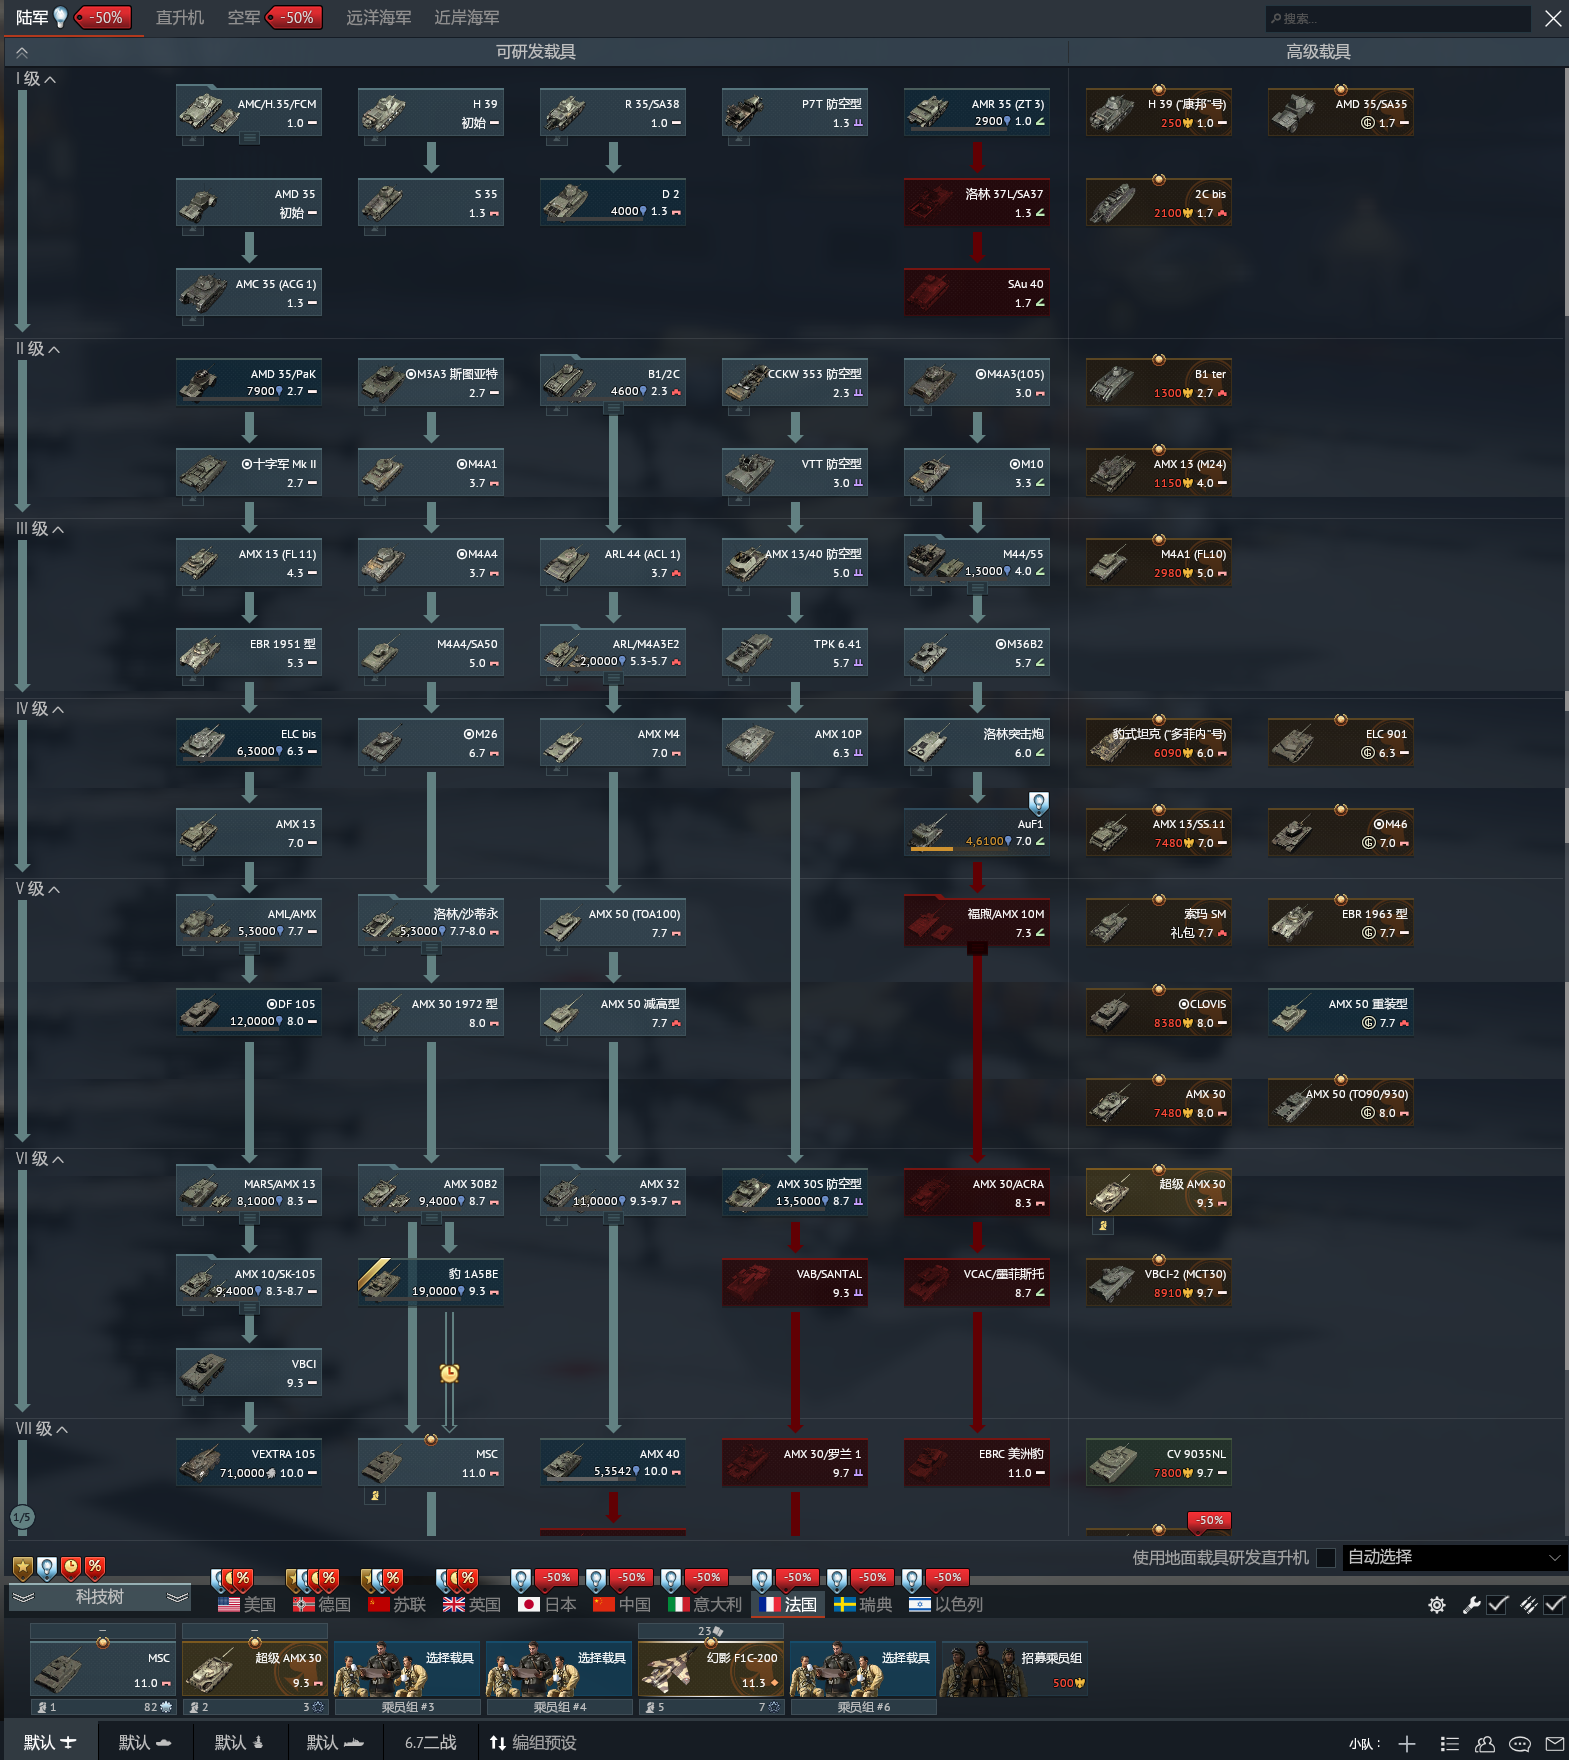Open the list icon beside the squad plus
This screenshot has height=1761, width=1569.
pyautogui.click(x=1449, y=1744)
